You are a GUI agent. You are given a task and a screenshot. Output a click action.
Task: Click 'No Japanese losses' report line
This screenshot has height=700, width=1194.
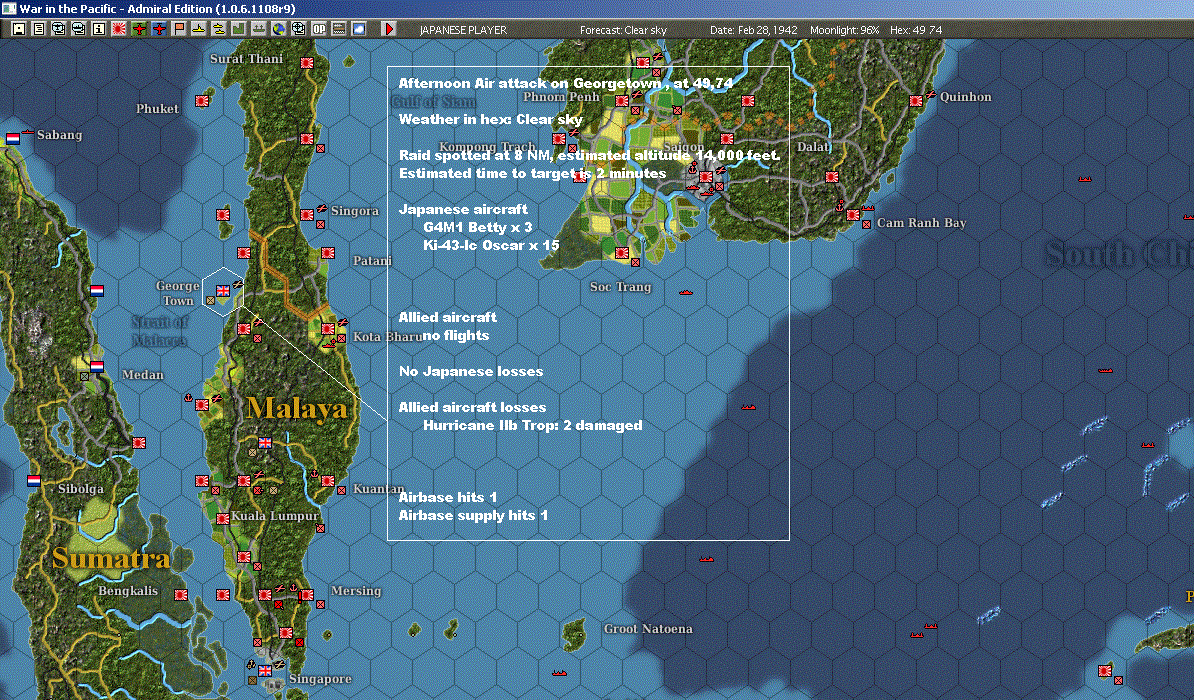click(x=471, y=371)
